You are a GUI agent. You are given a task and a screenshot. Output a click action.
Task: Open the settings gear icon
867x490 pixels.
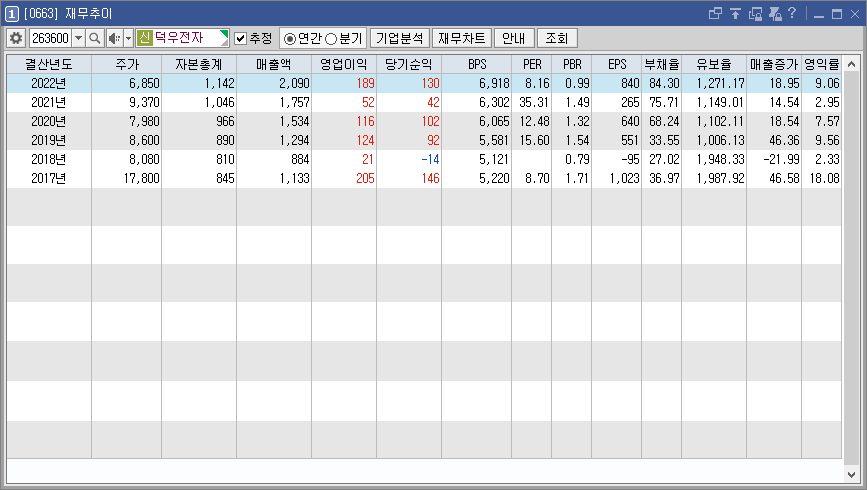(x=16, y=38)
